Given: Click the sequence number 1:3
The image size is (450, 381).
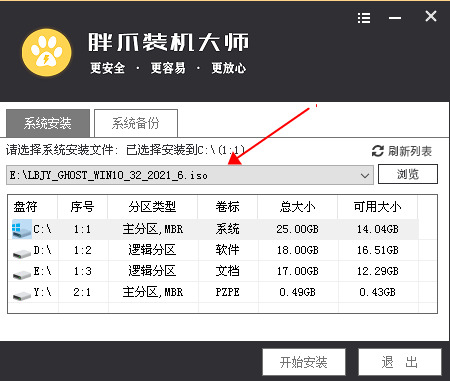Looking at the screenshot, I should [82, 271].
